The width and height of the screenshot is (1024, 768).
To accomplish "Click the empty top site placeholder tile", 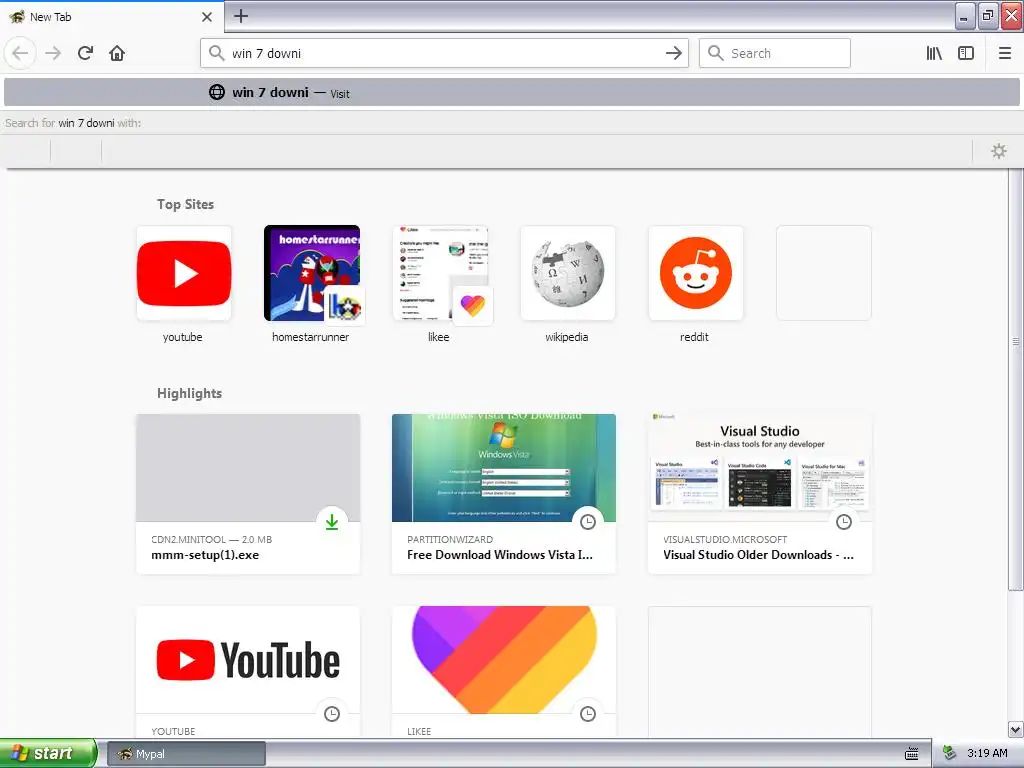I will pyautogui.click(x=824, y=273).
